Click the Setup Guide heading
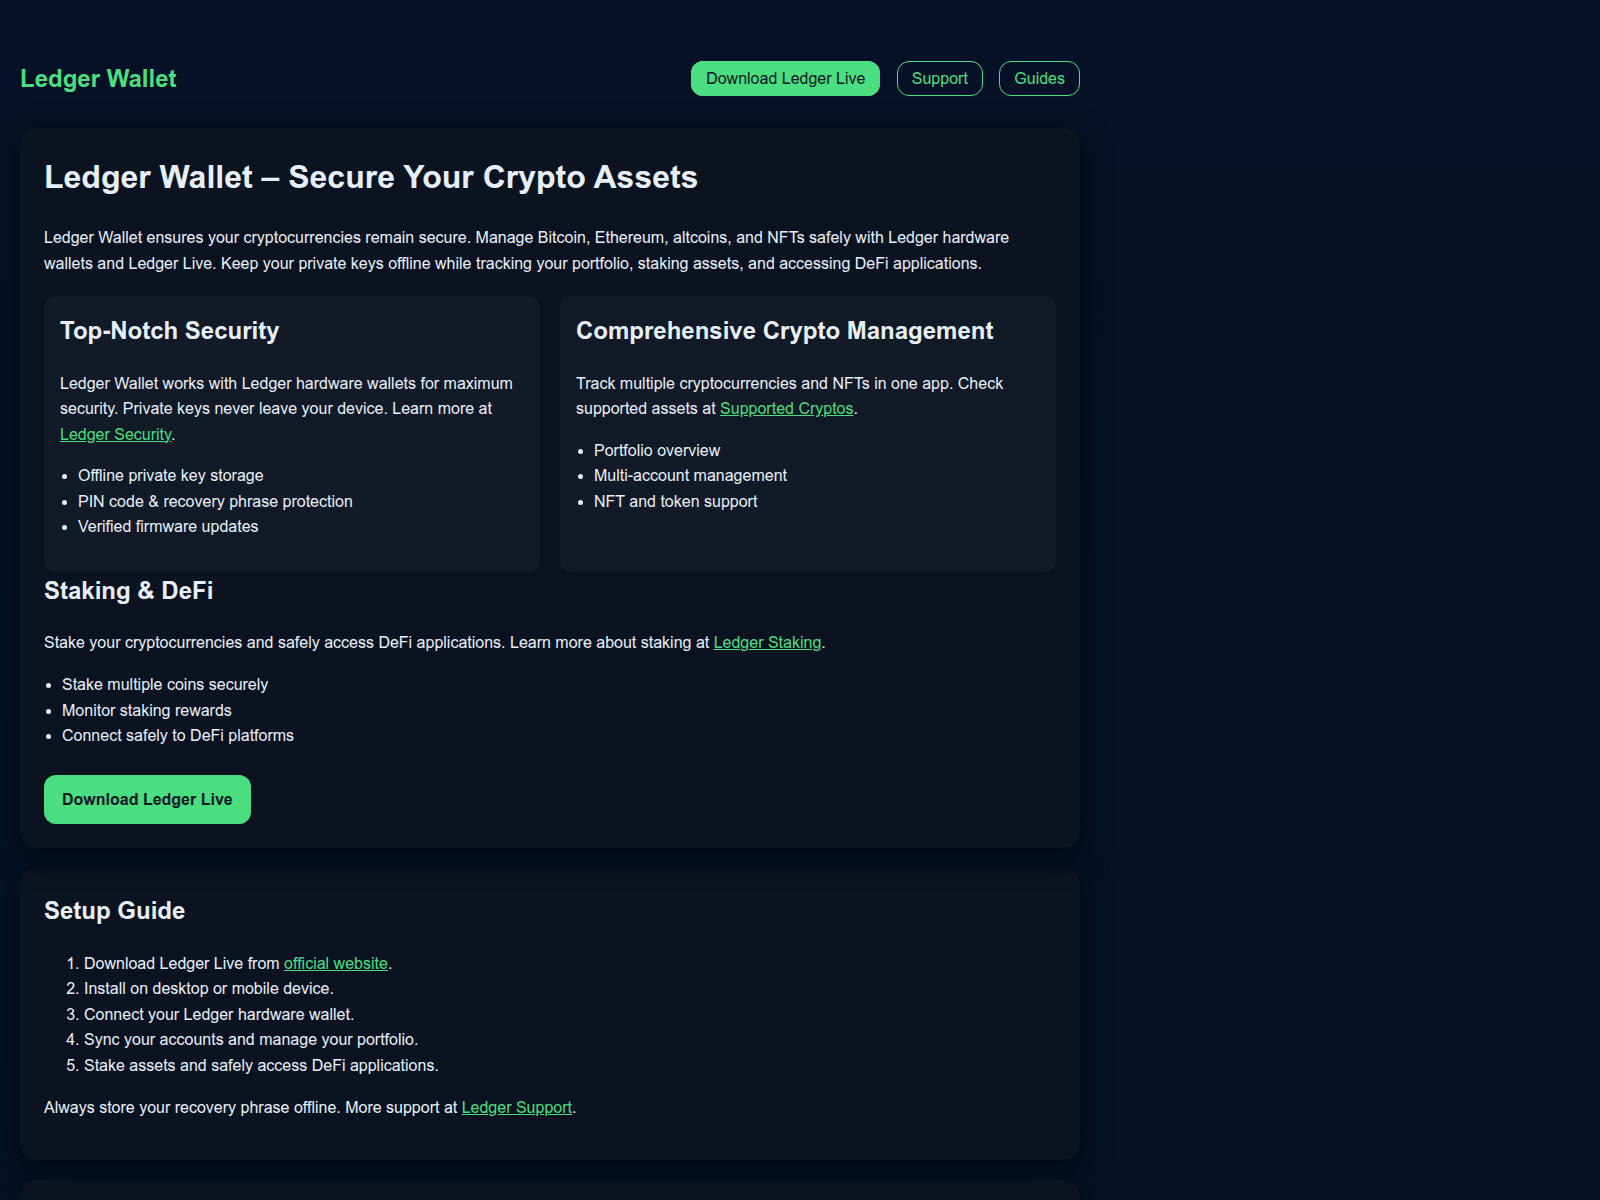Viewport: 1600px width, 1200px height. [114, 911]
